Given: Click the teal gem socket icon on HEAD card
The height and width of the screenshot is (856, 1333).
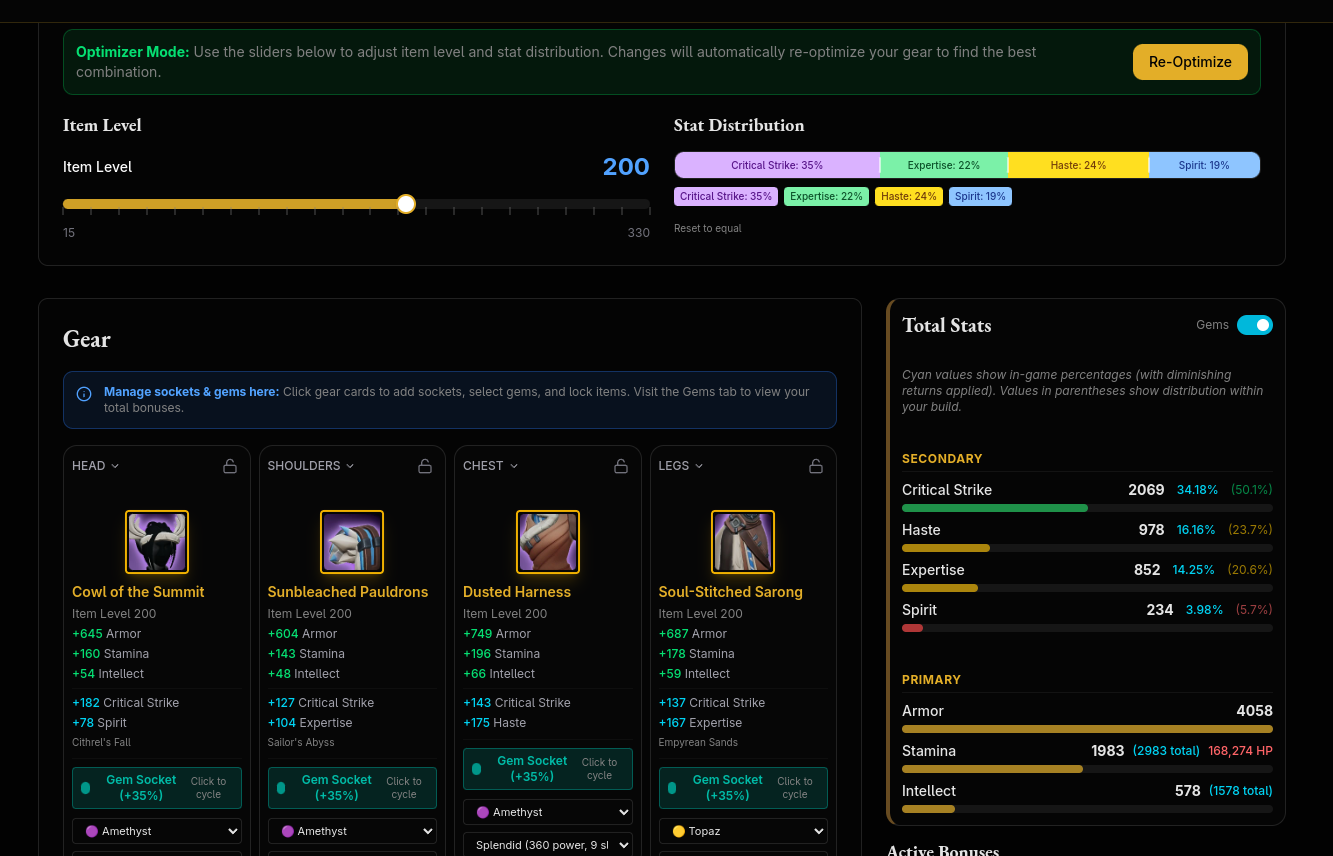Looking at the screenshot, I should [x=86, y=788].
